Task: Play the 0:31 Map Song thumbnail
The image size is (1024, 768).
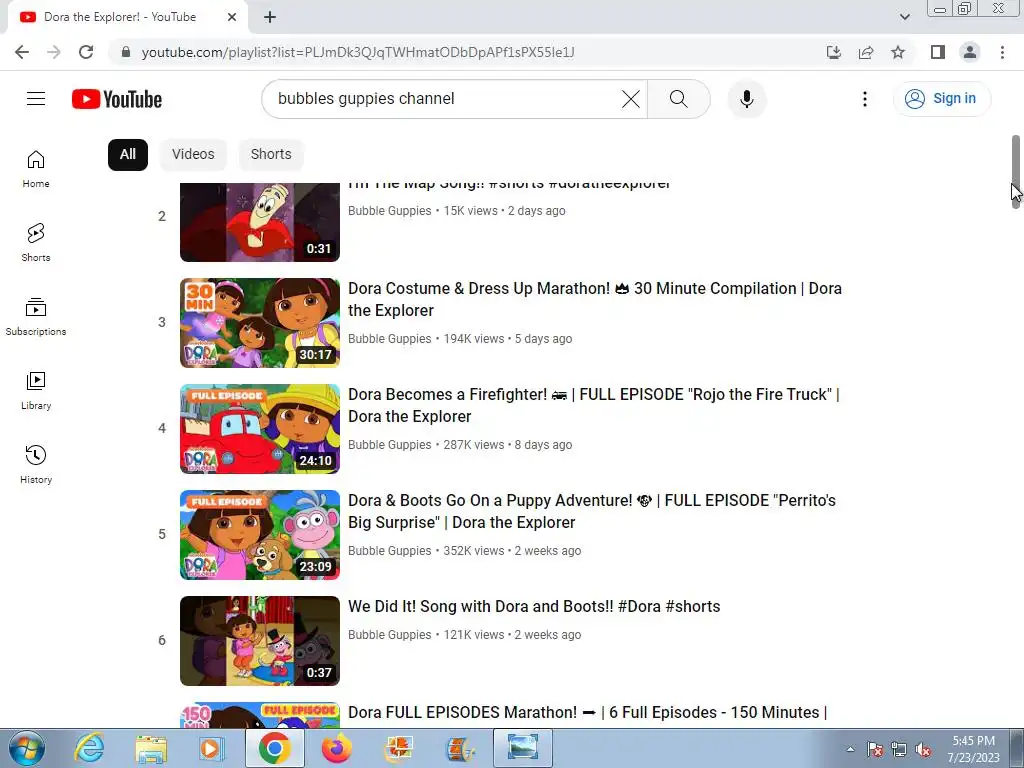Action: coord(260,222)
